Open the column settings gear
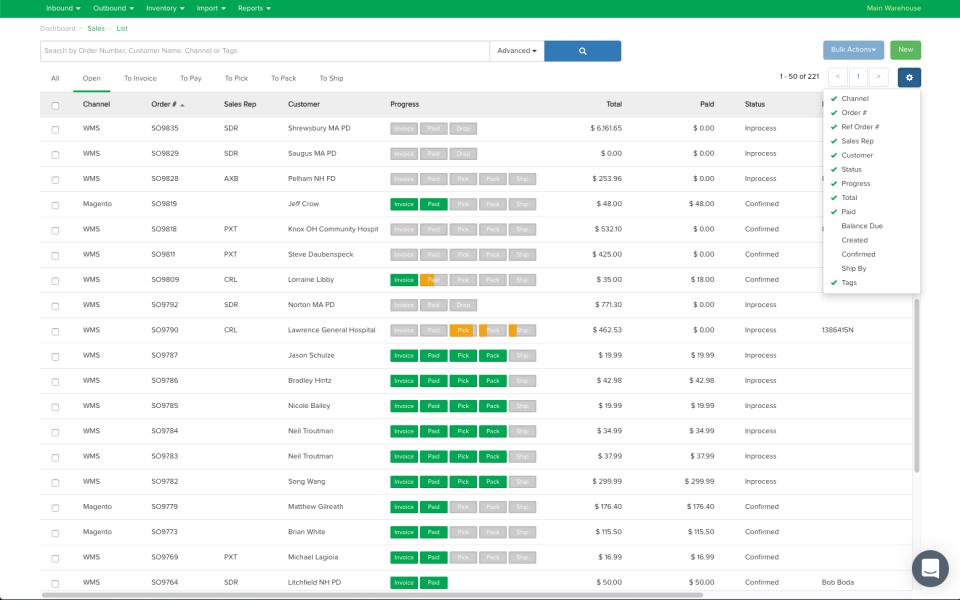Viewport: 960px width, 600px height. click(908, 76)
